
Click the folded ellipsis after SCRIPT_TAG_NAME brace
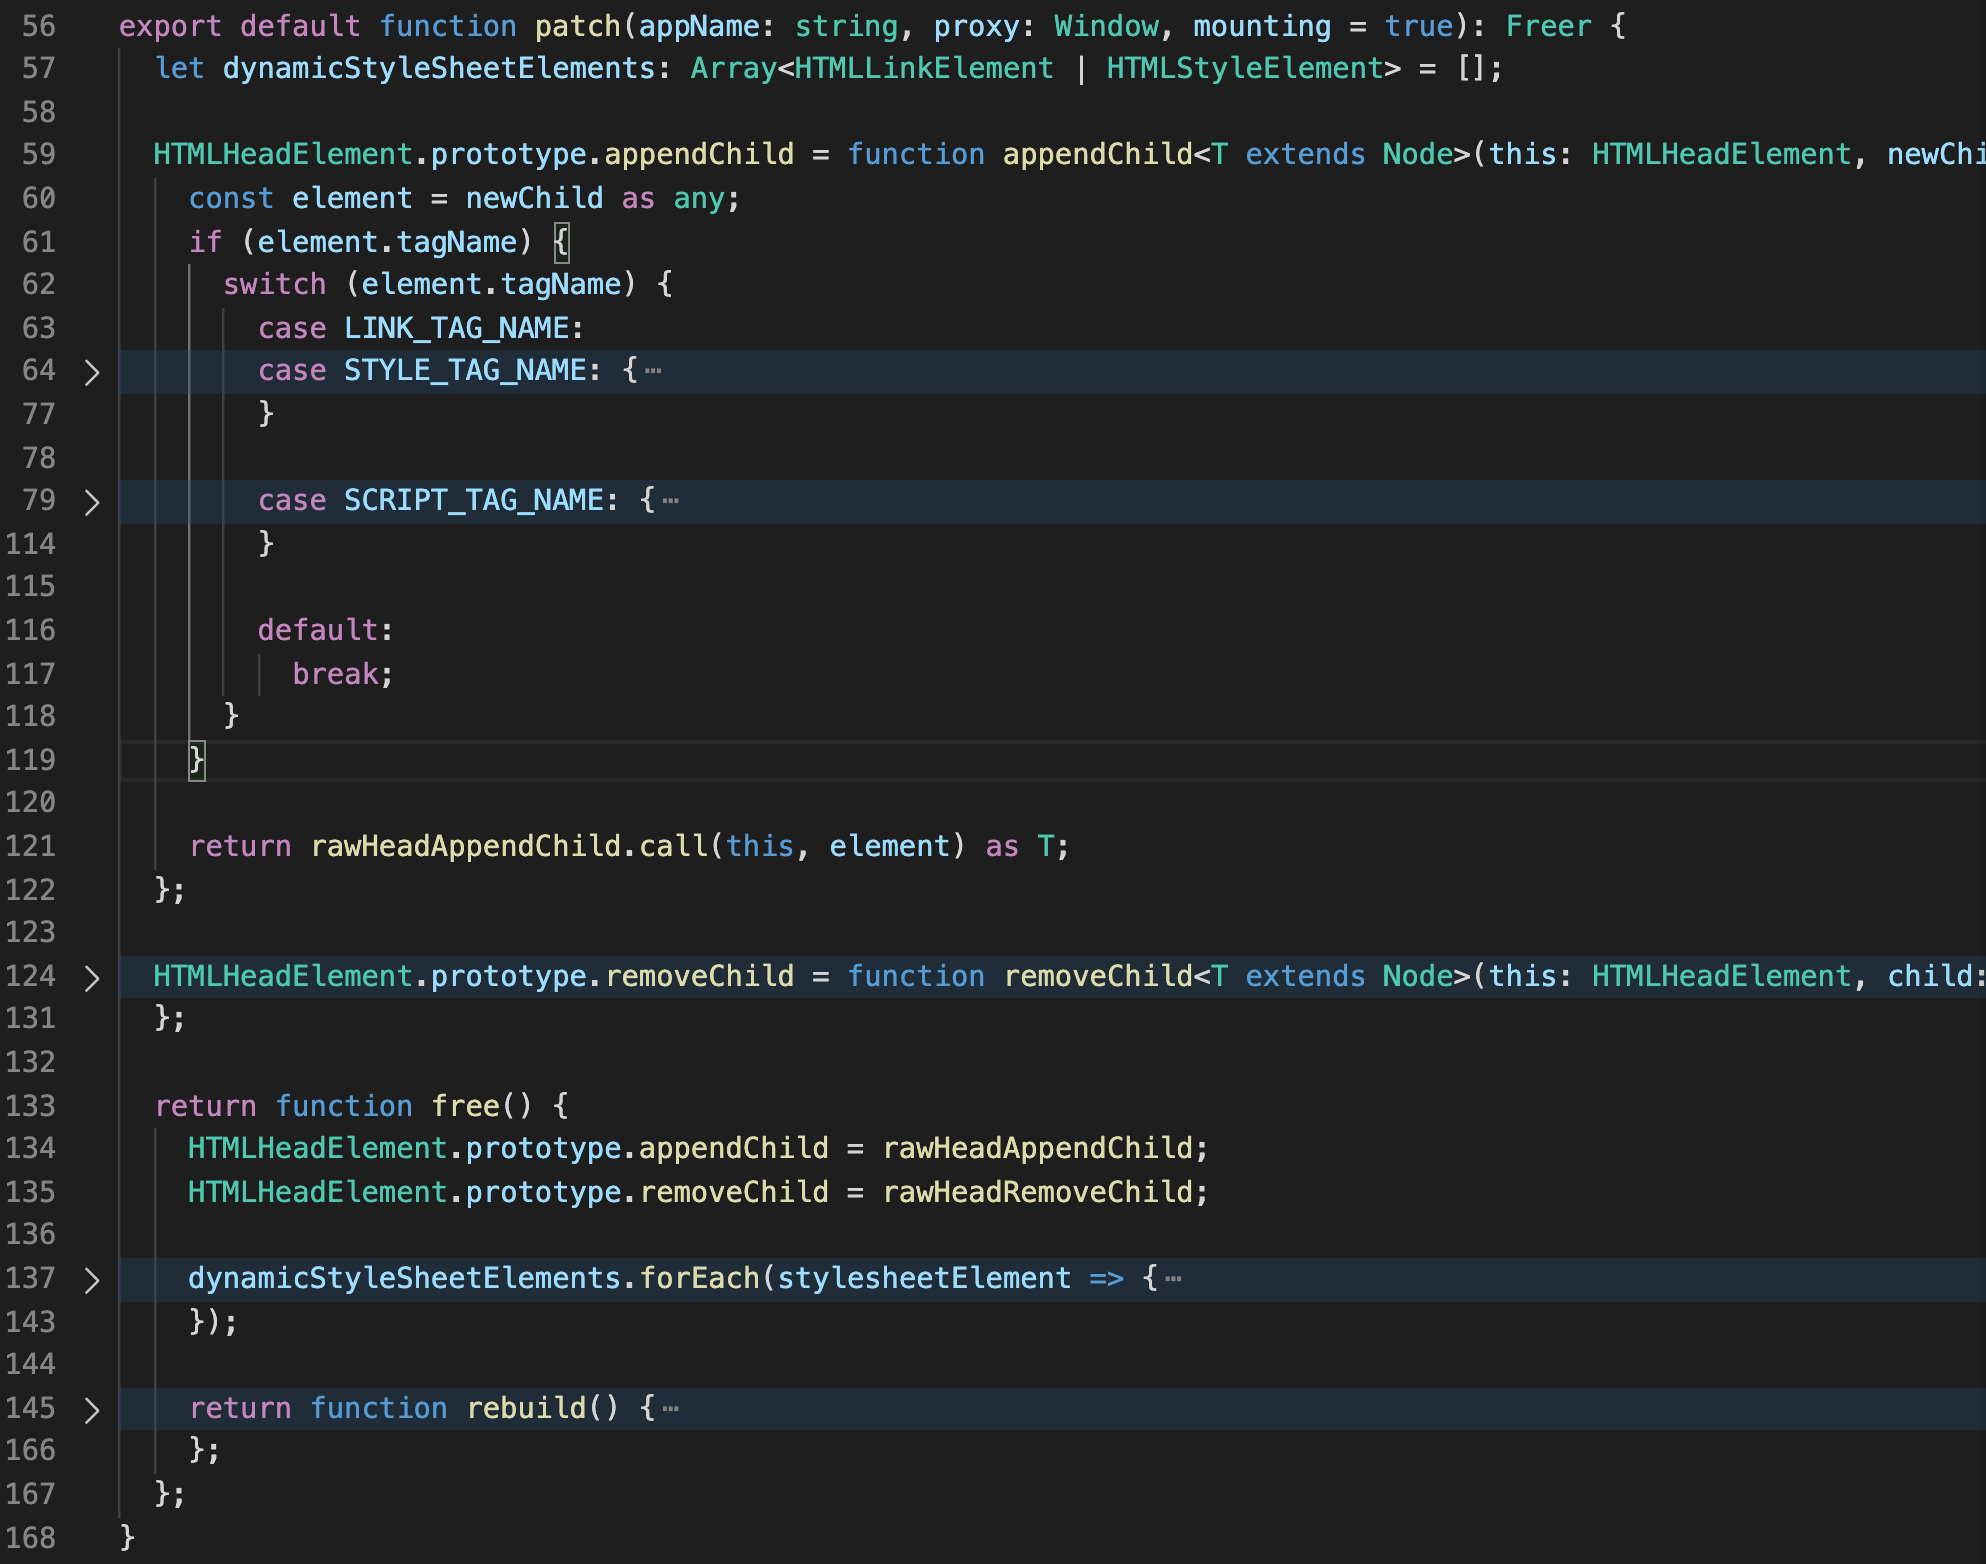[x=671, y=501]
